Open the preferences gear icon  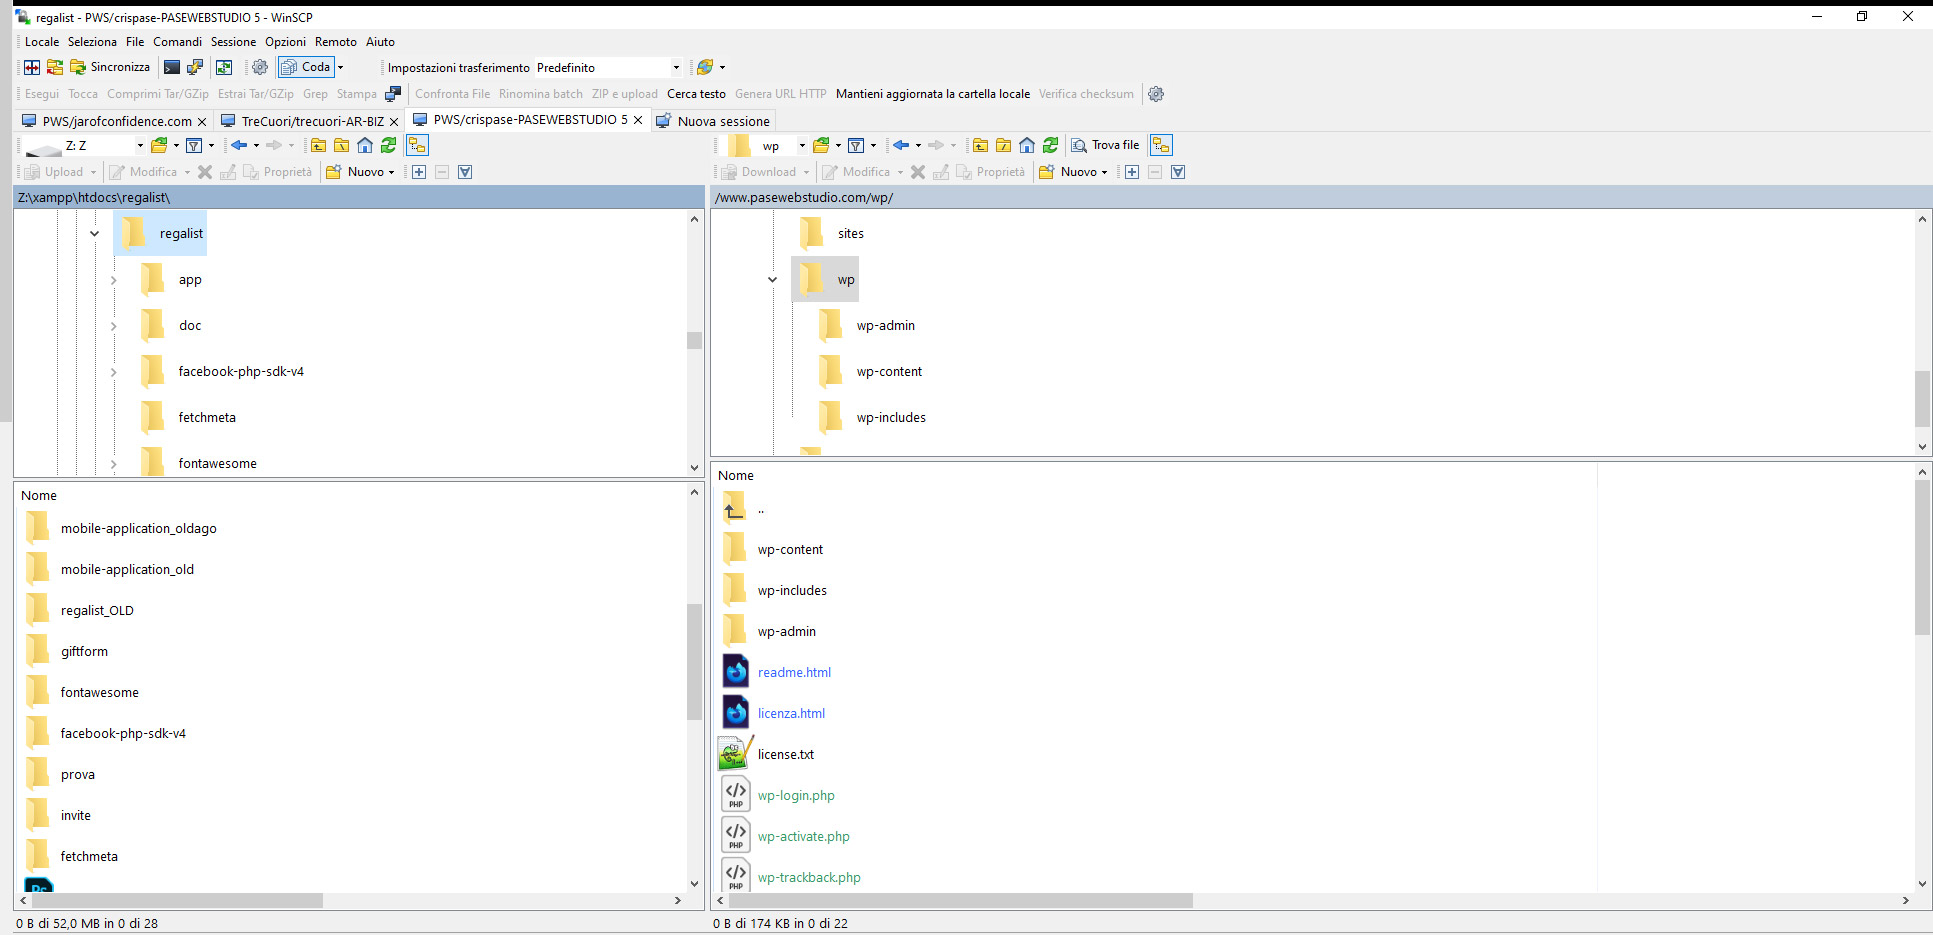[x=260, y=67]
